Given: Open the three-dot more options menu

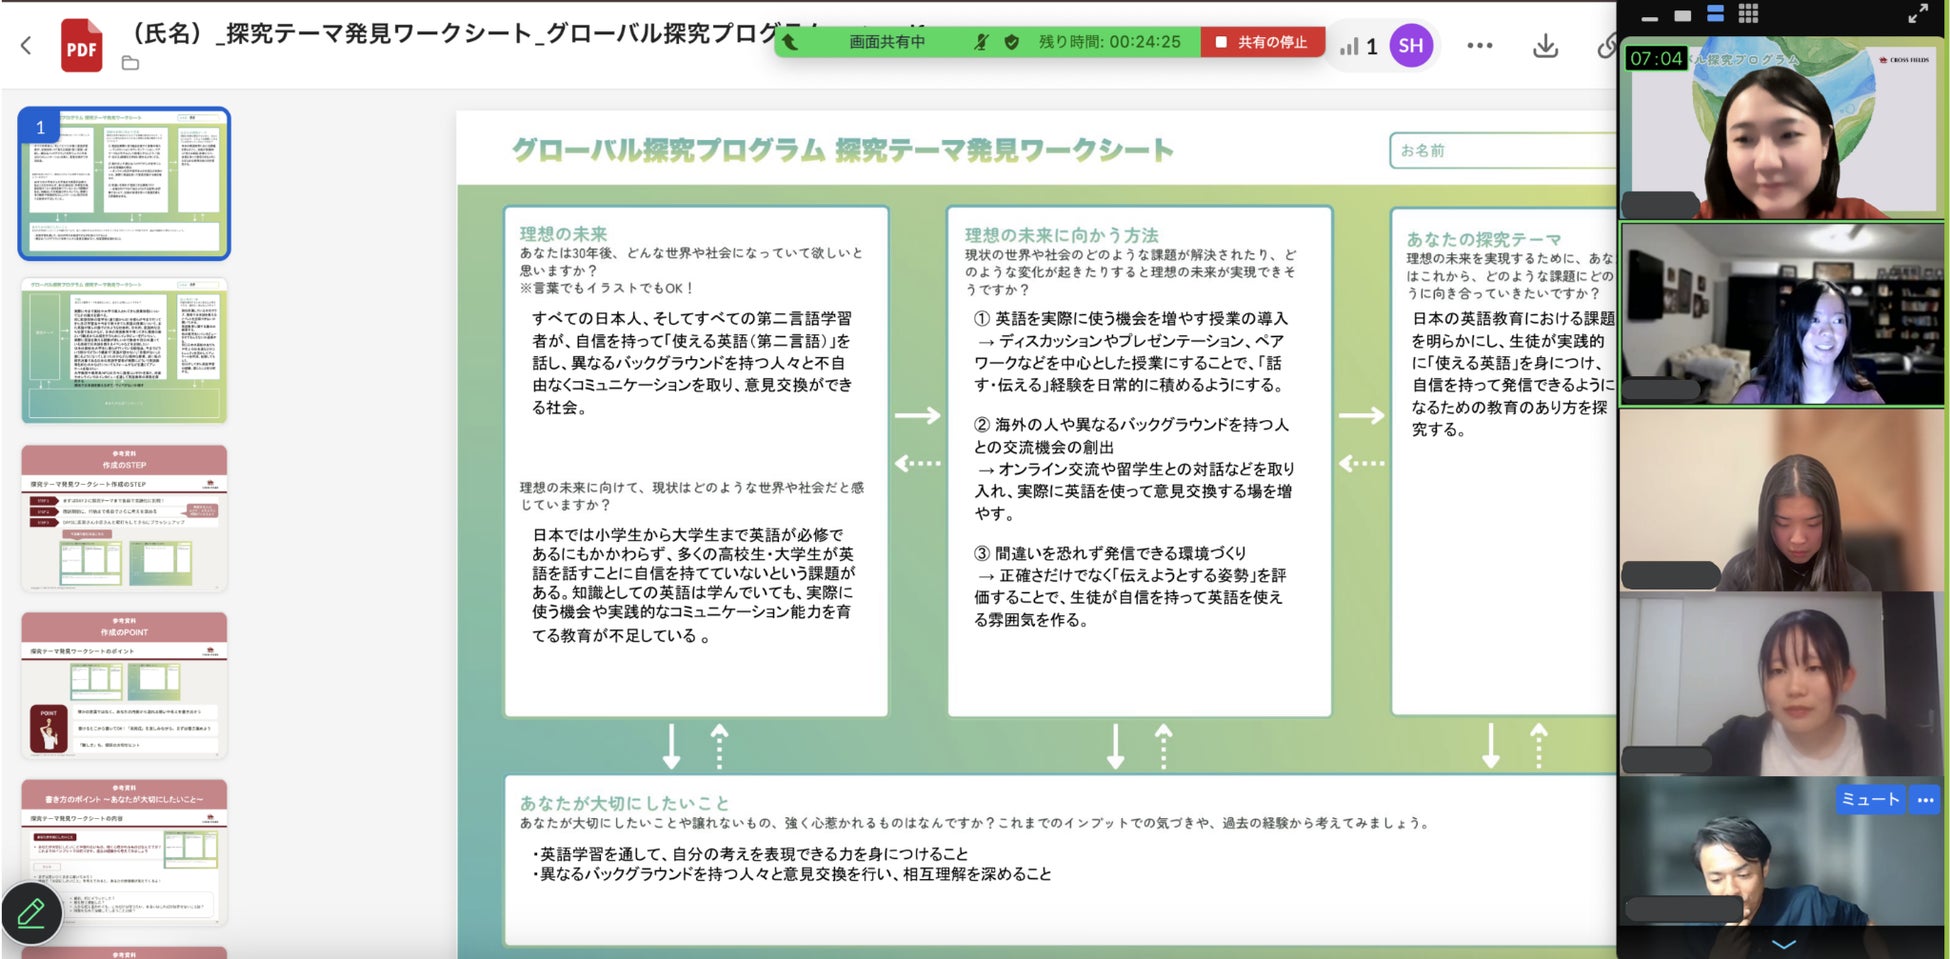Looking at the screenshot, I should pos(1480,46).
